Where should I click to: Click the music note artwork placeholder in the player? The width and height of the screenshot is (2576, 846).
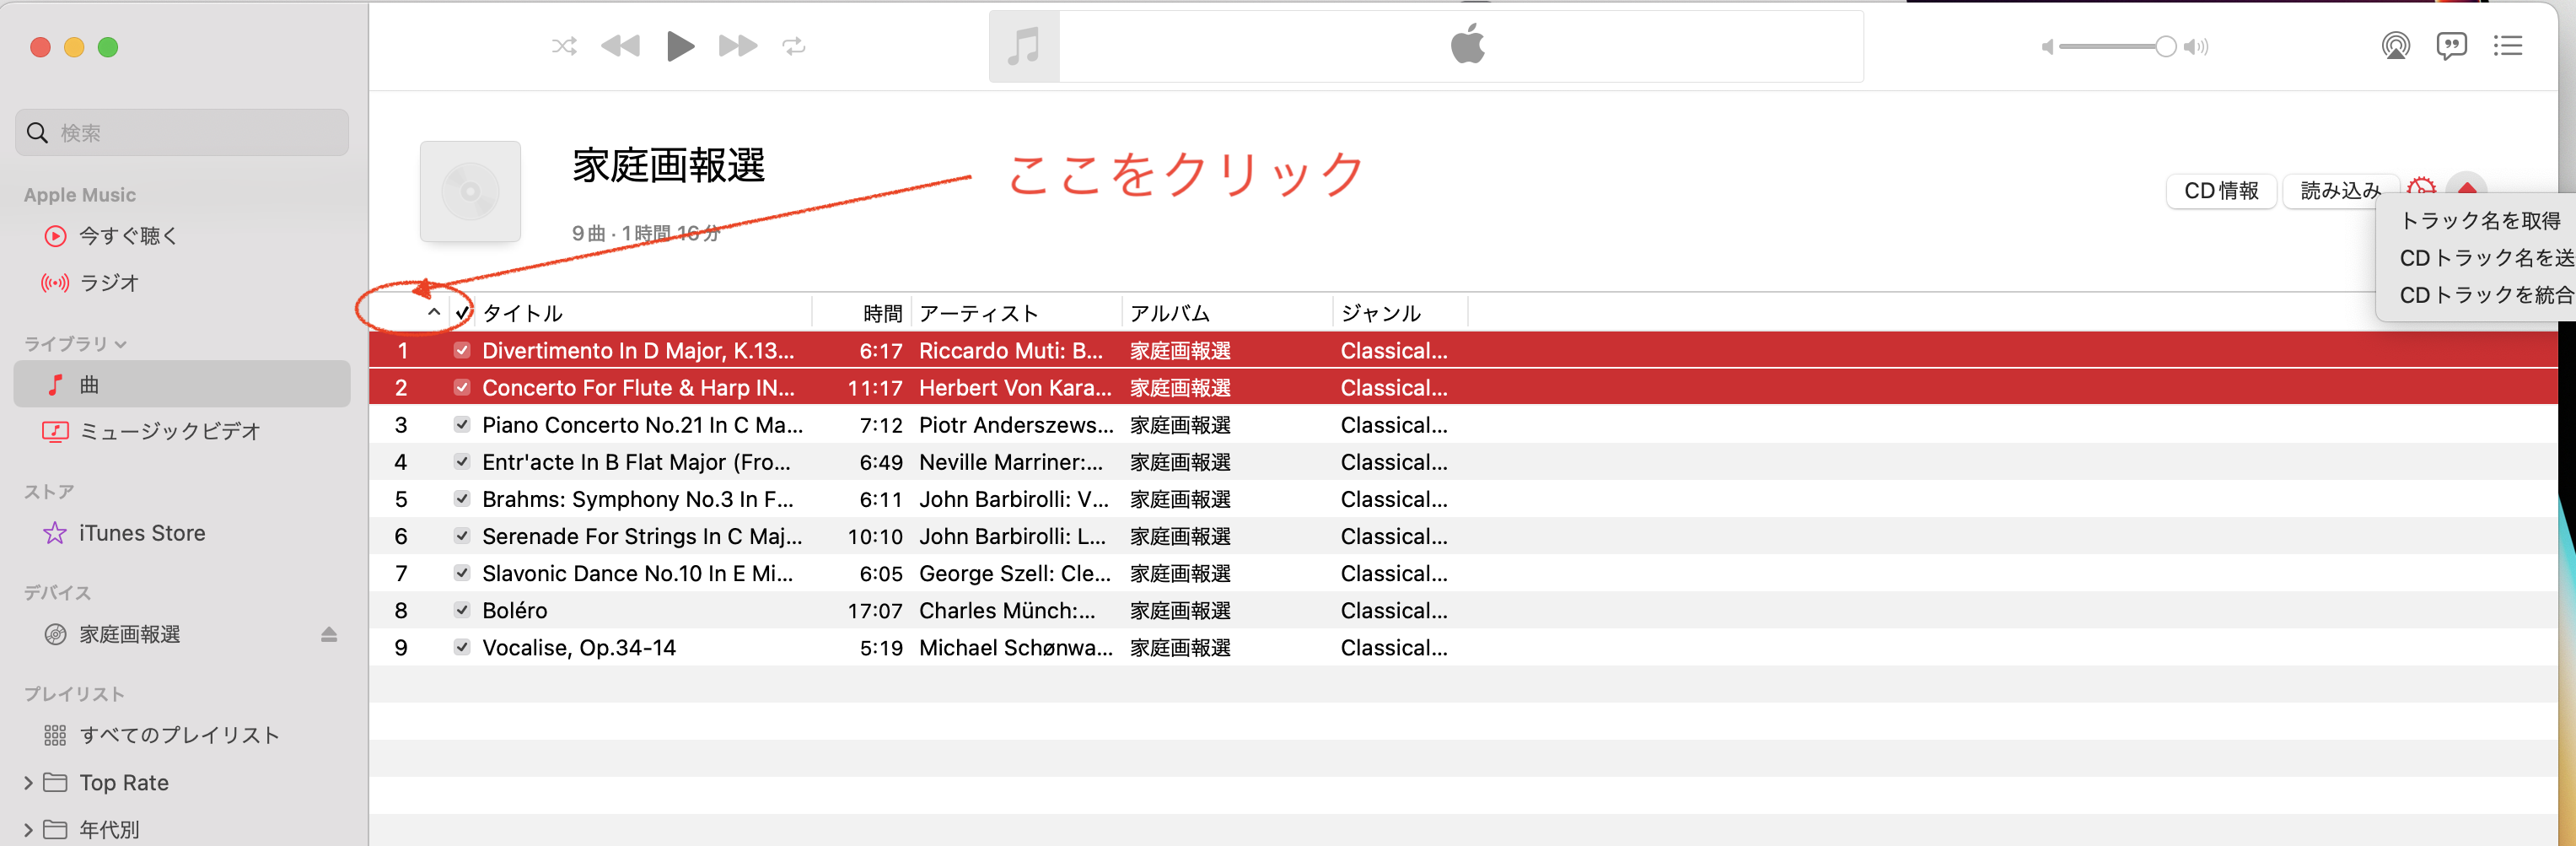pos(1024,46)
